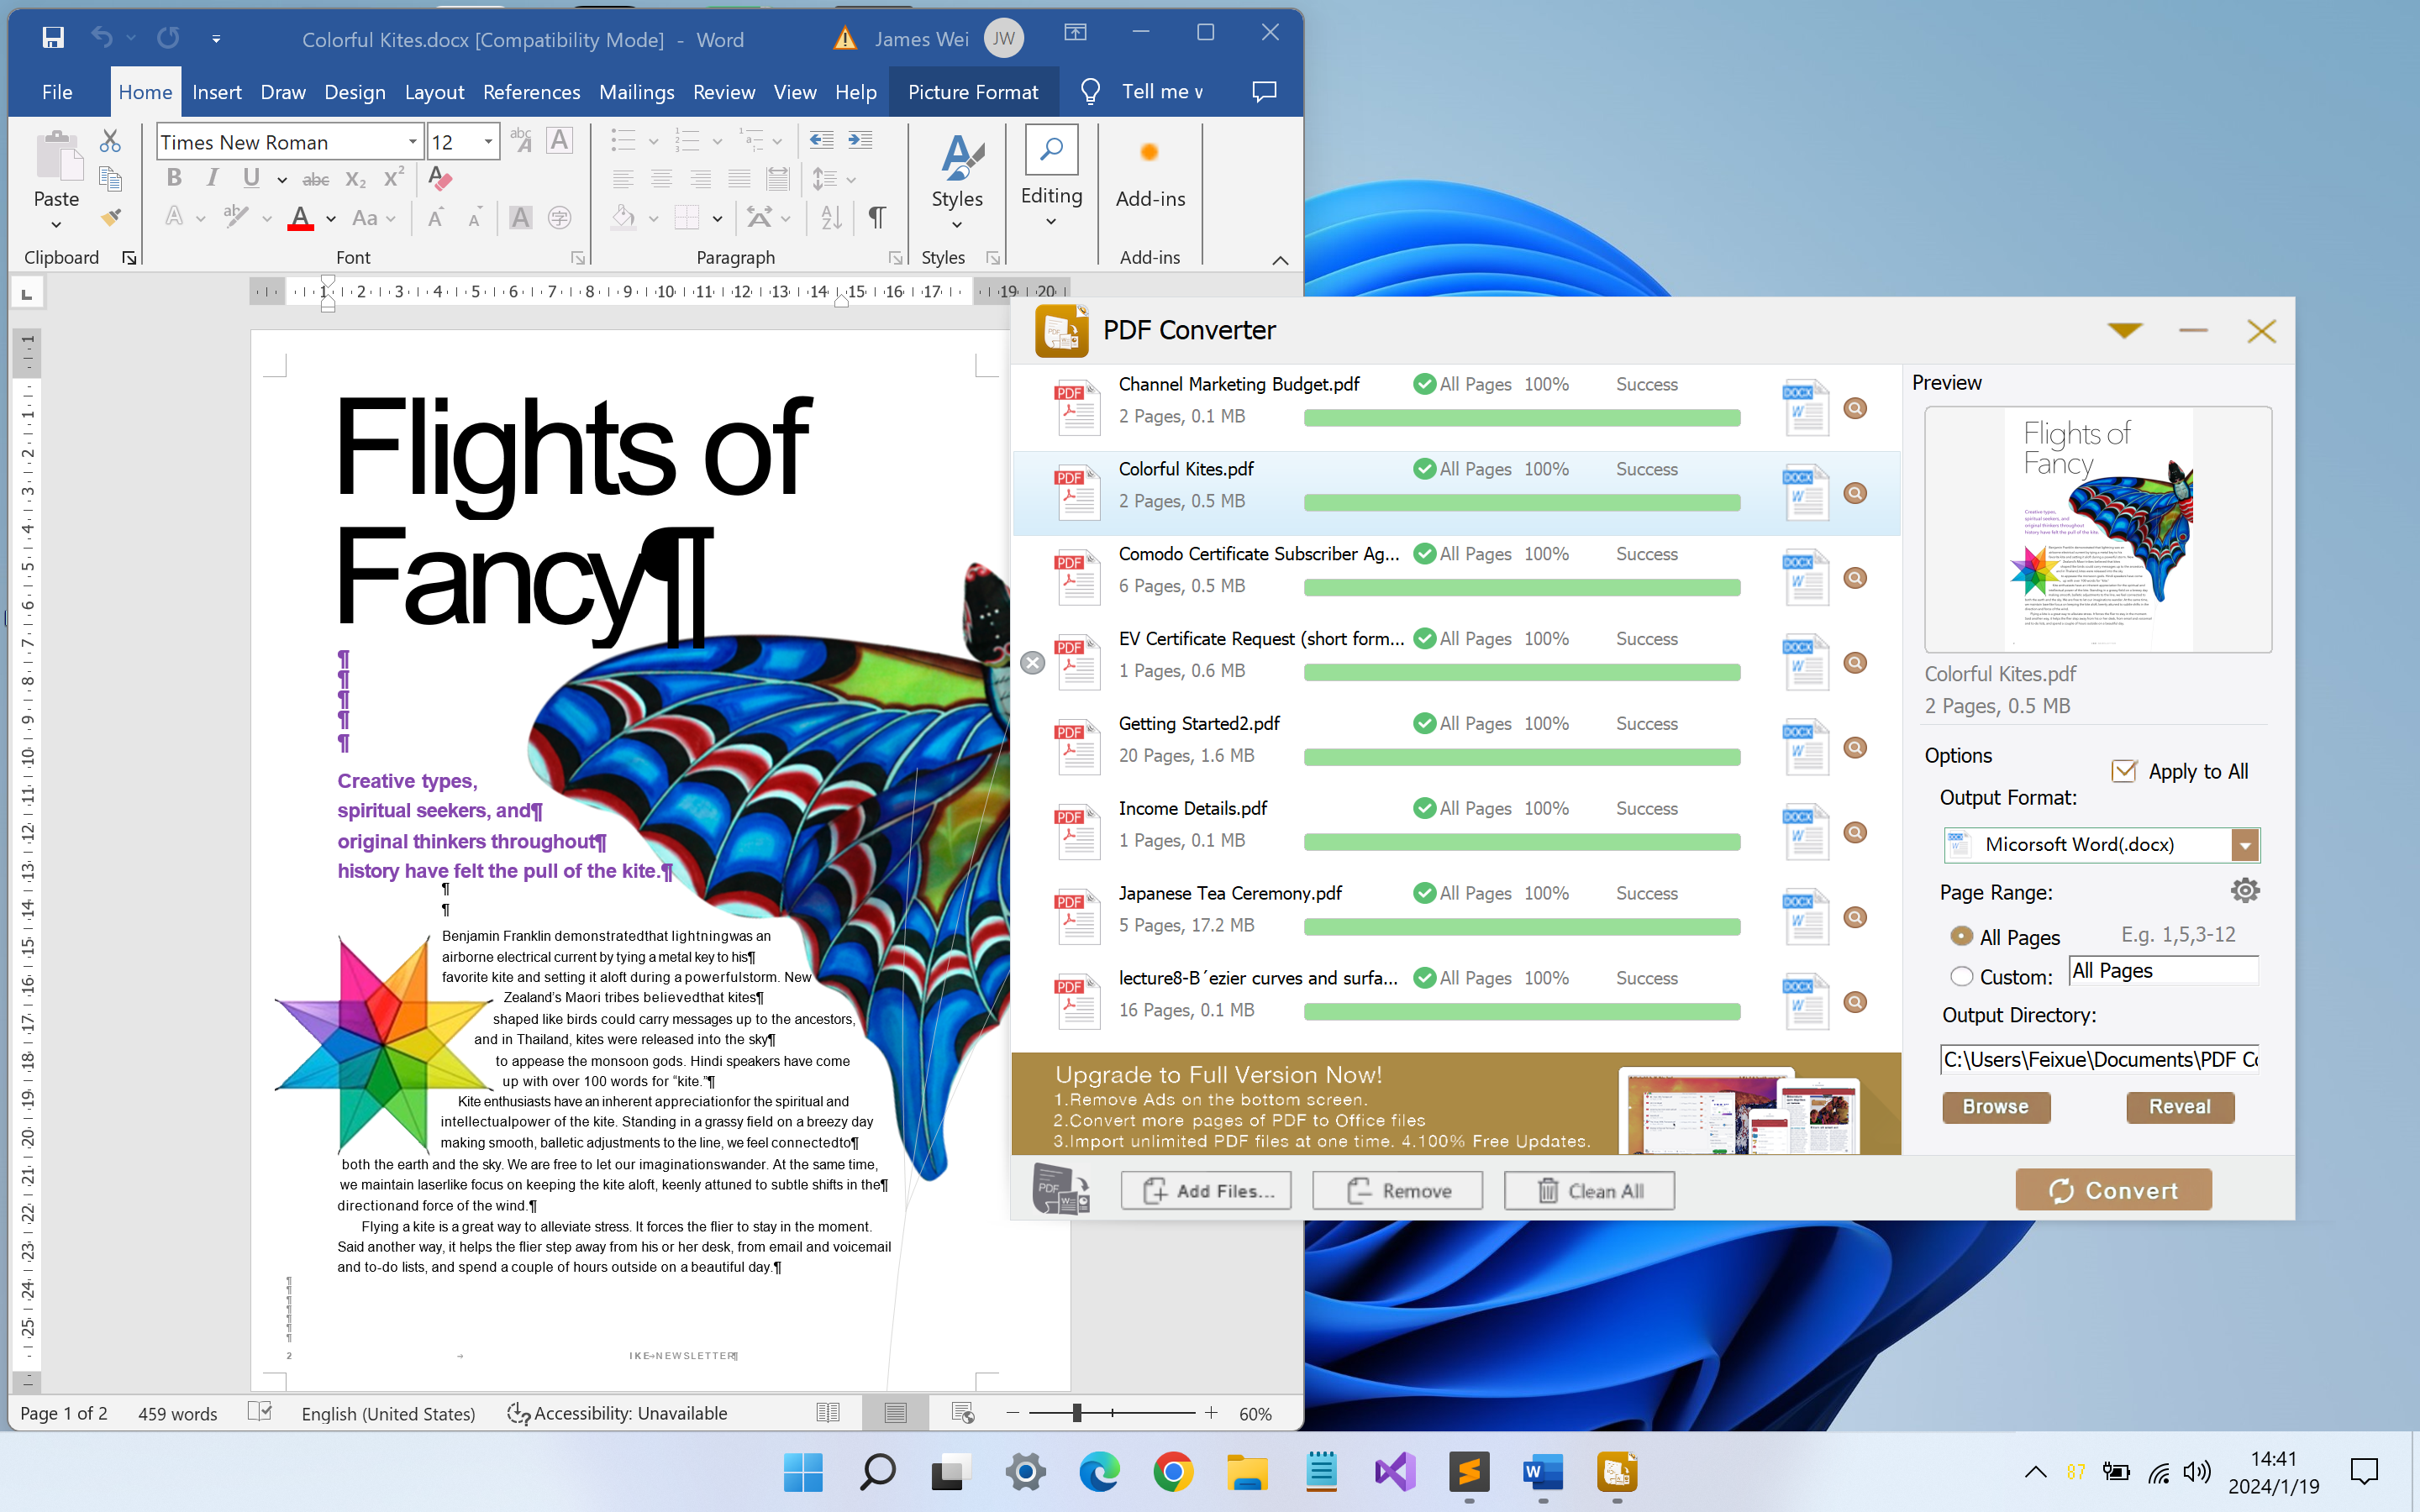Click the Save icon in Word title bar

pos(53,38)
